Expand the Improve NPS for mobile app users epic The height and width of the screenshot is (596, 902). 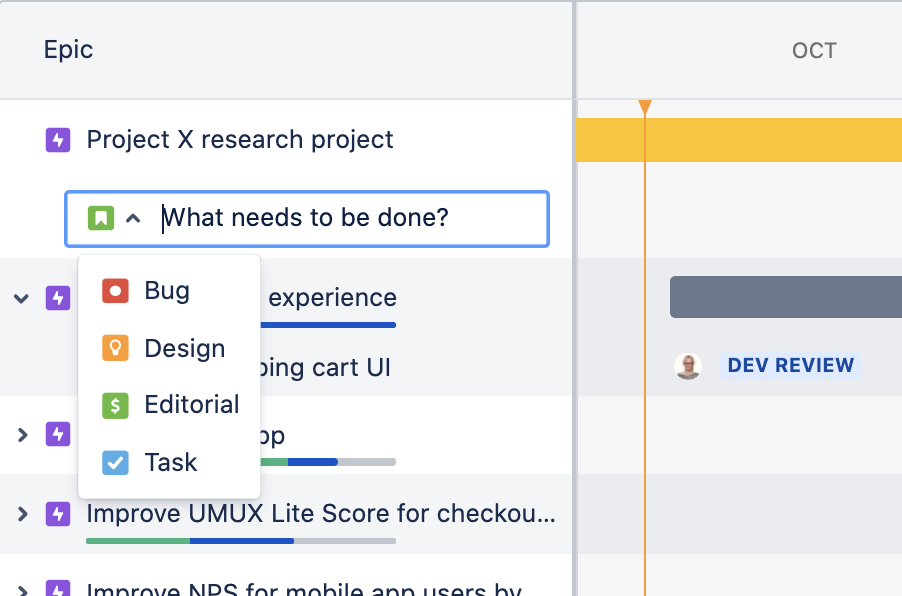20,589
